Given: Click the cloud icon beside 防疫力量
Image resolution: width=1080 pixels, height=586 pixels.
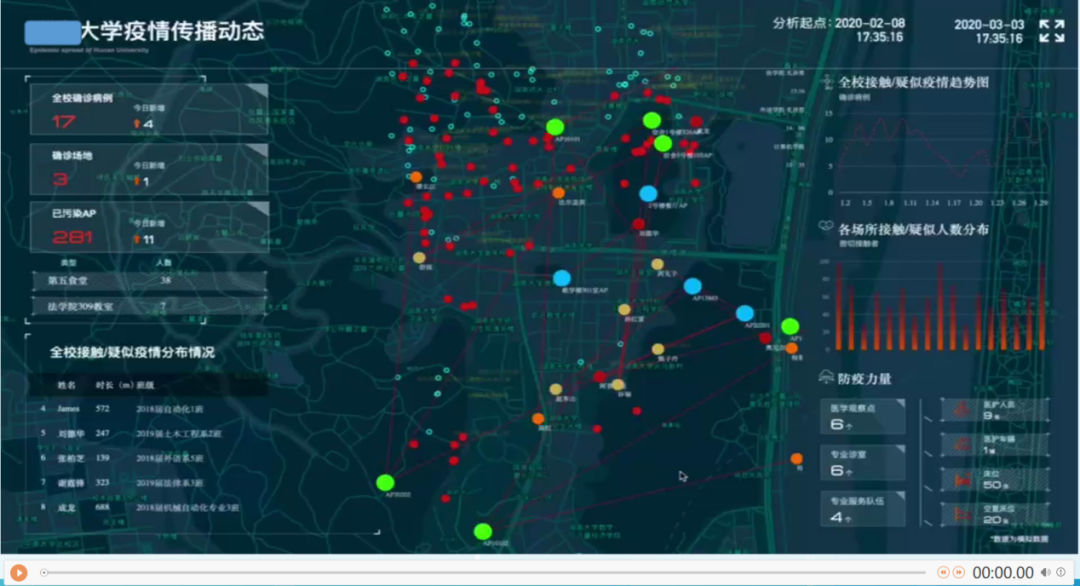Looking at the screenshot, I should (x=826, y=378).
